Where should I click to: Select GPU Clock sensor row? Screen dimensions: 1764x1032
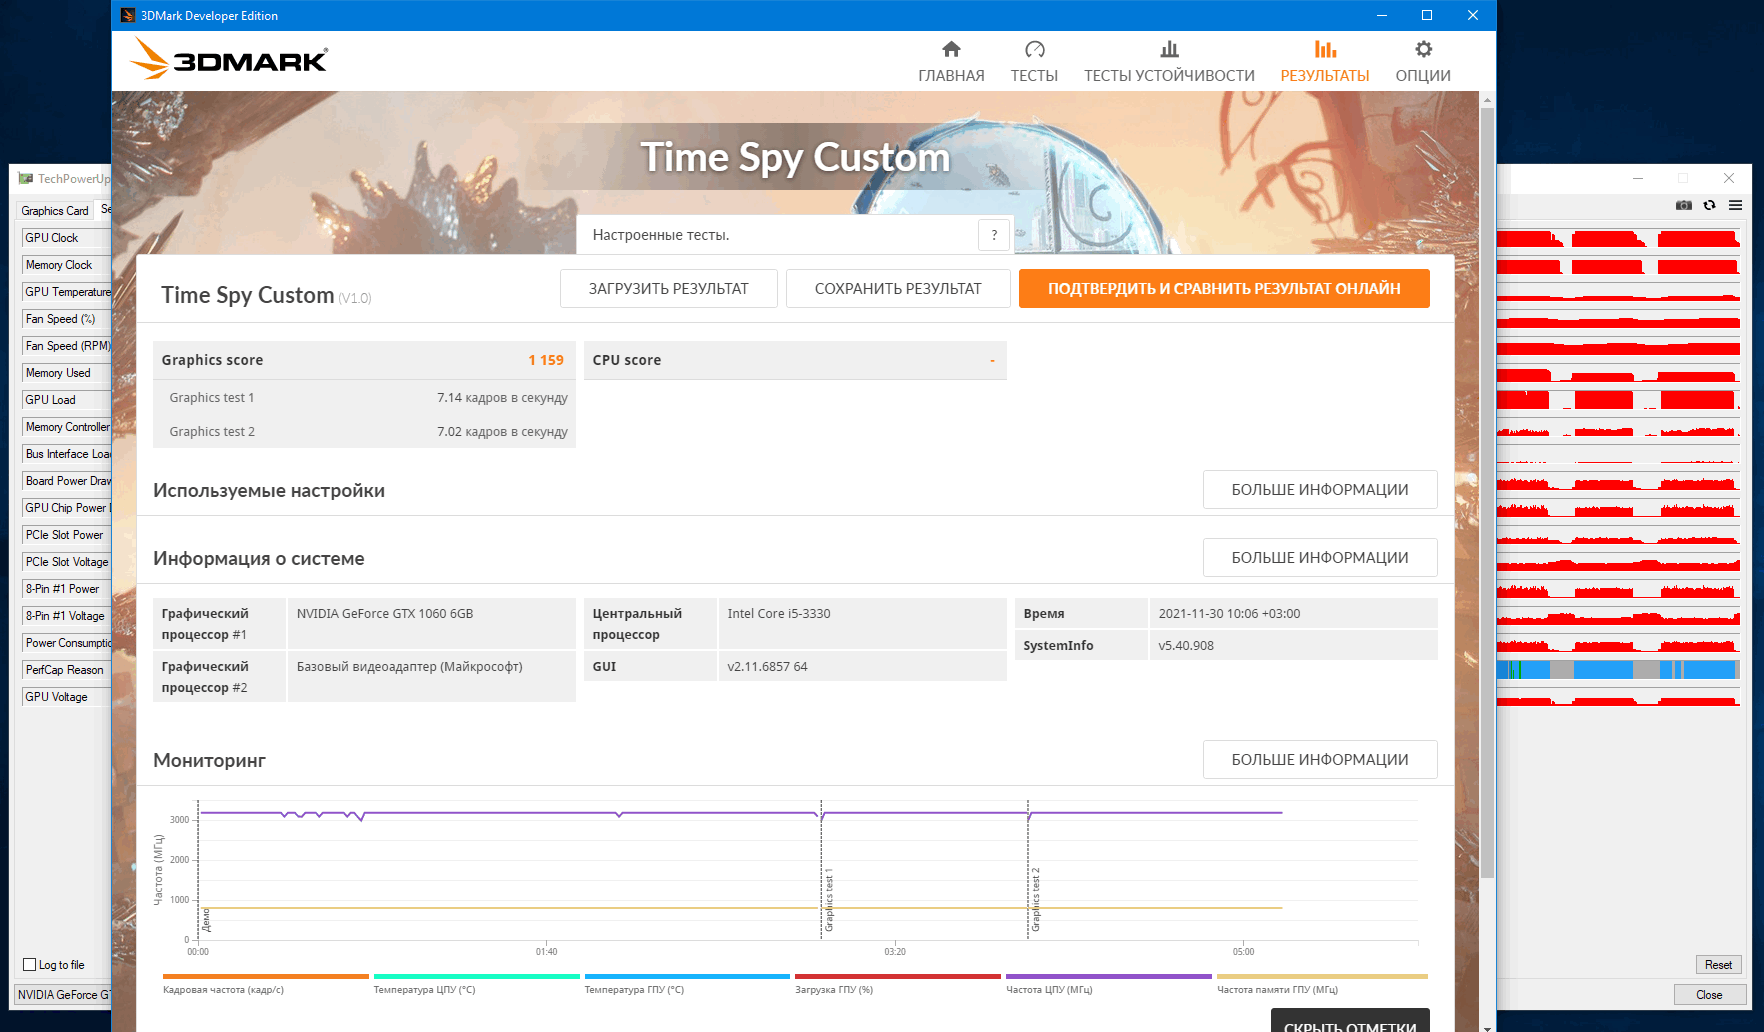65,238
